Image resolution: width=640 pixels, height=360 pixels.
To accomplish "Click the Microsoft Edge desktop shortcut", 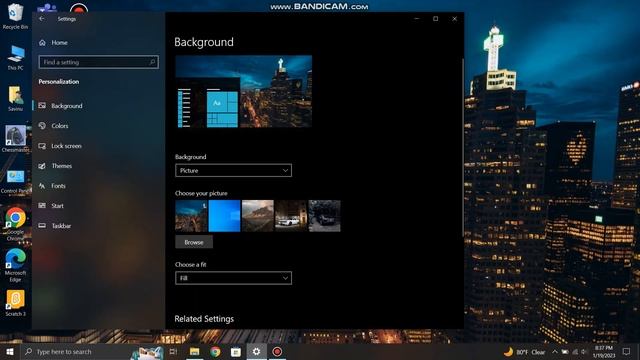I will point(16,265).
